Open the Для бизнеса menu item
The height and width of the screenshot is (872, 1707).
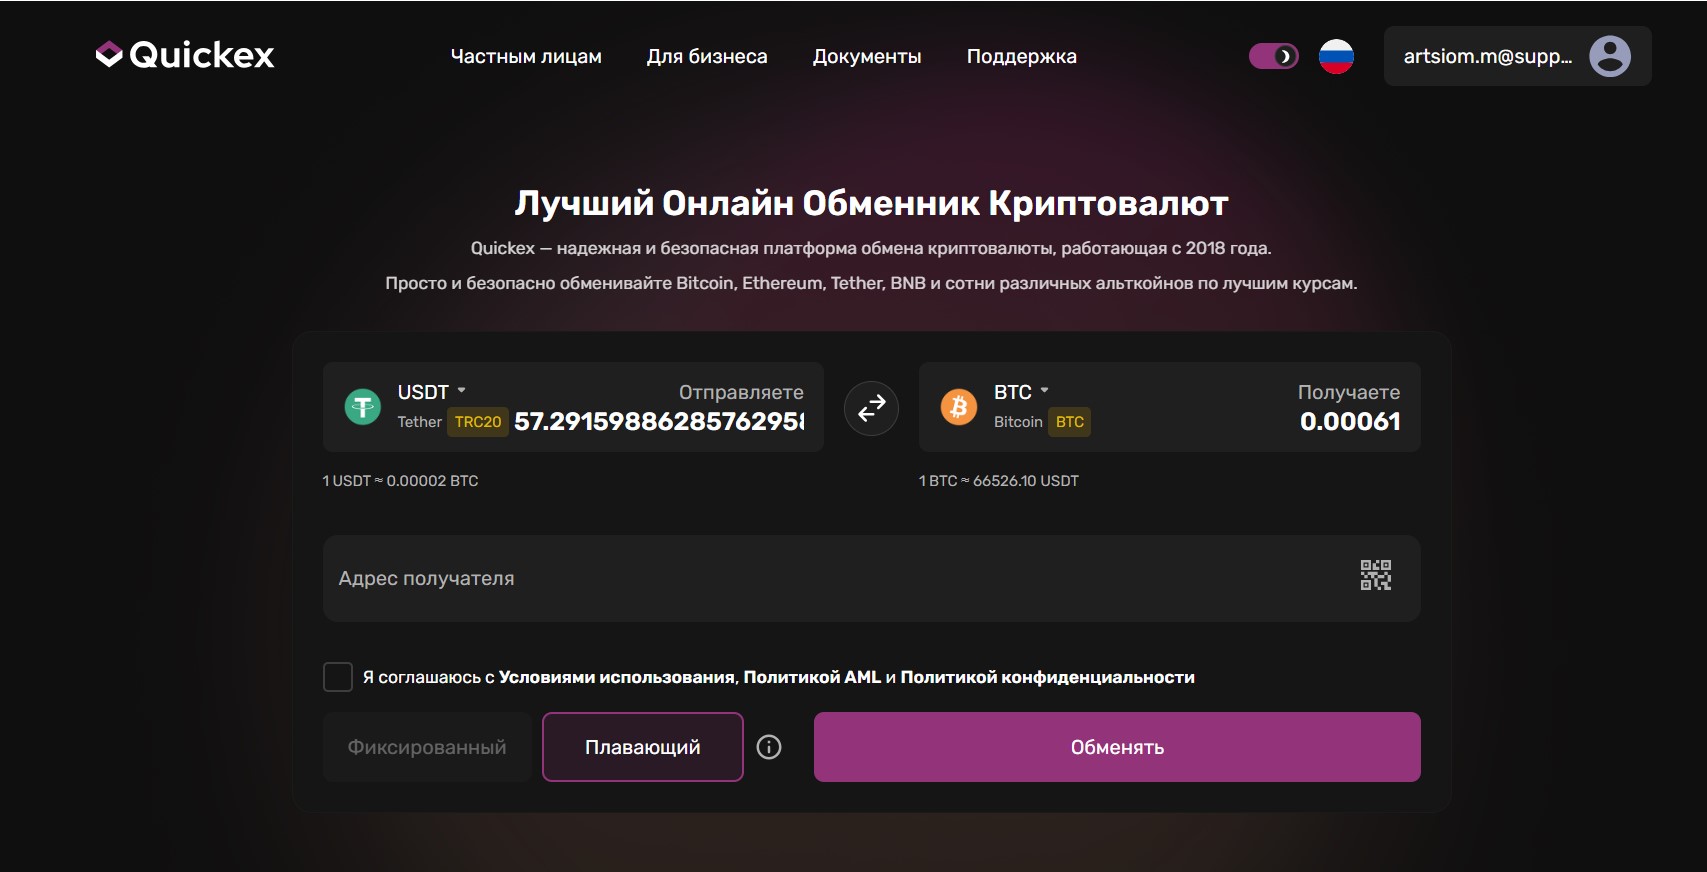point(707,57)
